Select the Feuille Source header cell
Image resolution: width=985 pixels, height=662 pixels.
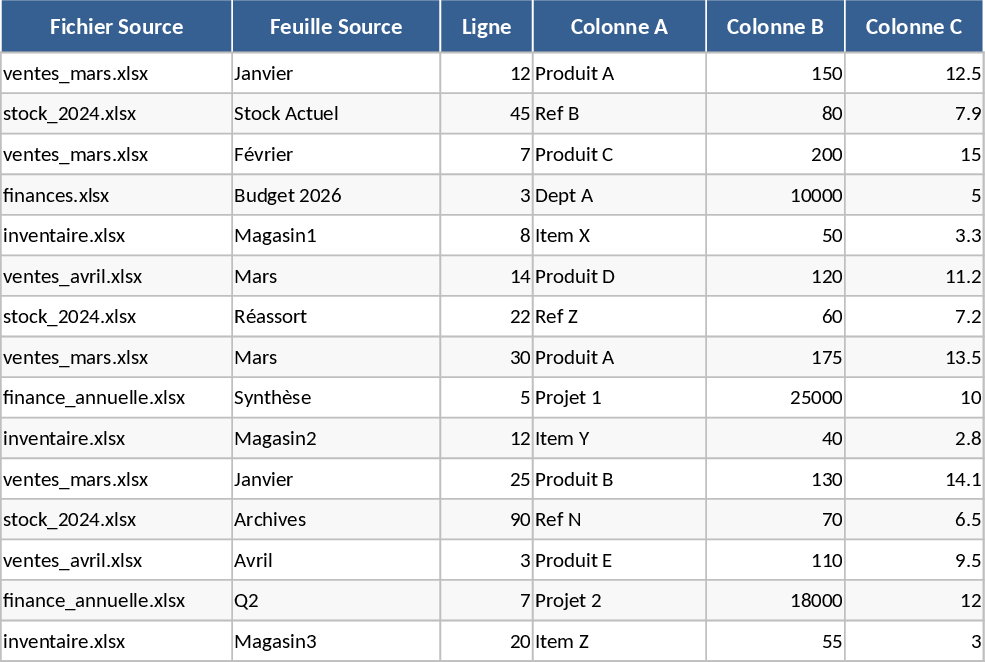pyautogui.click(x=336, y=27)
